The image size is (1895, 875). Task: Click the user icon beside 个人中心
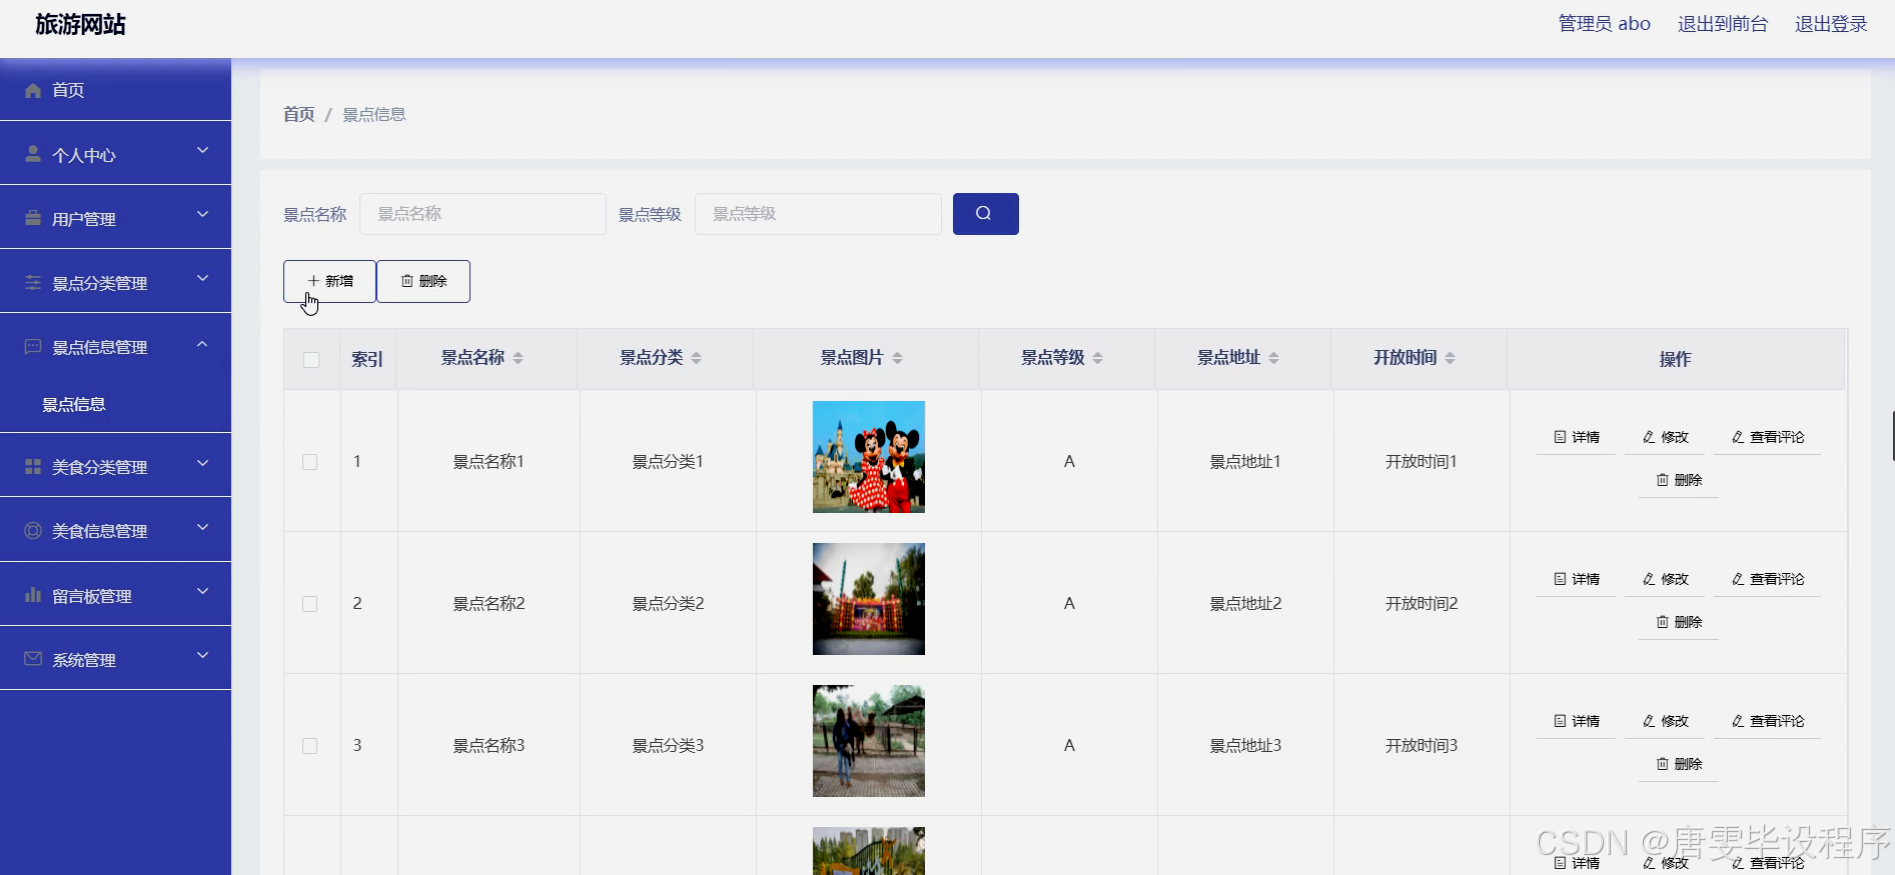point(33,155)
